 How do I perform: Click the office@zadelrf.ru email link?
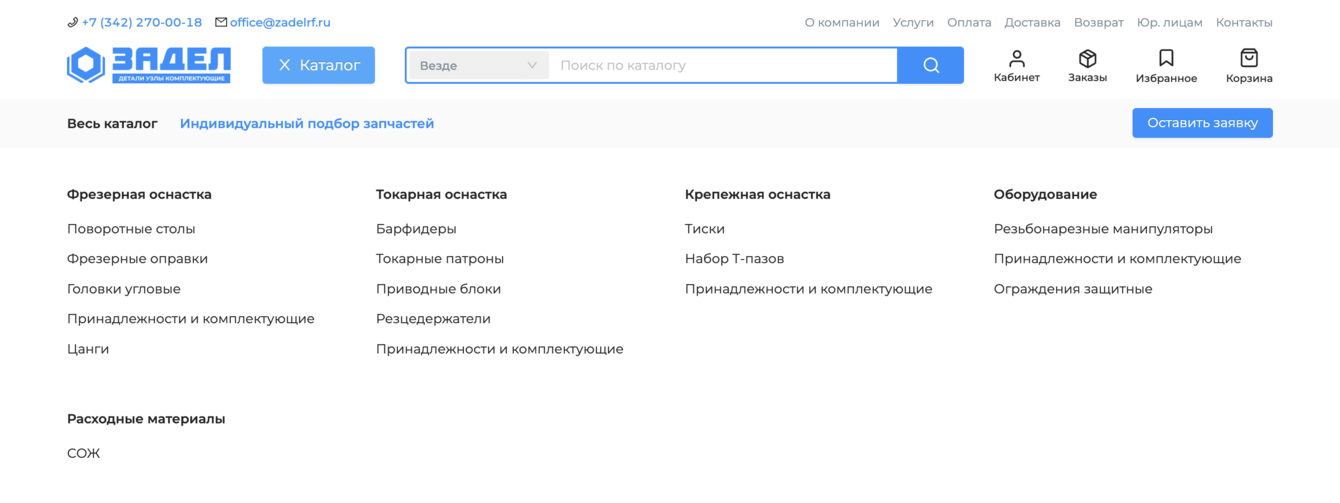pyautogui.click(x=280, y=22)
